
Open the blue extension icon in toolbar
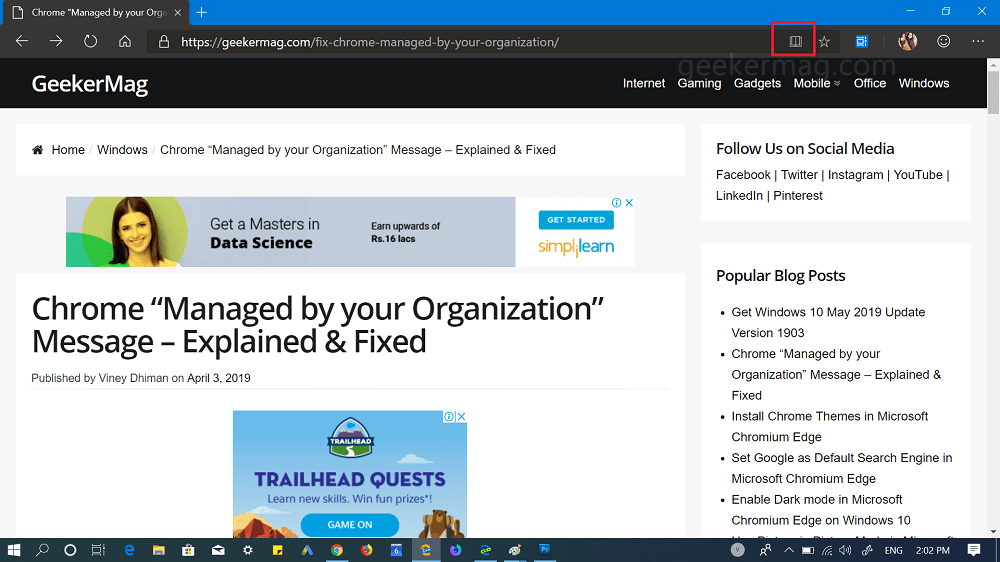(x=862, y=41)
